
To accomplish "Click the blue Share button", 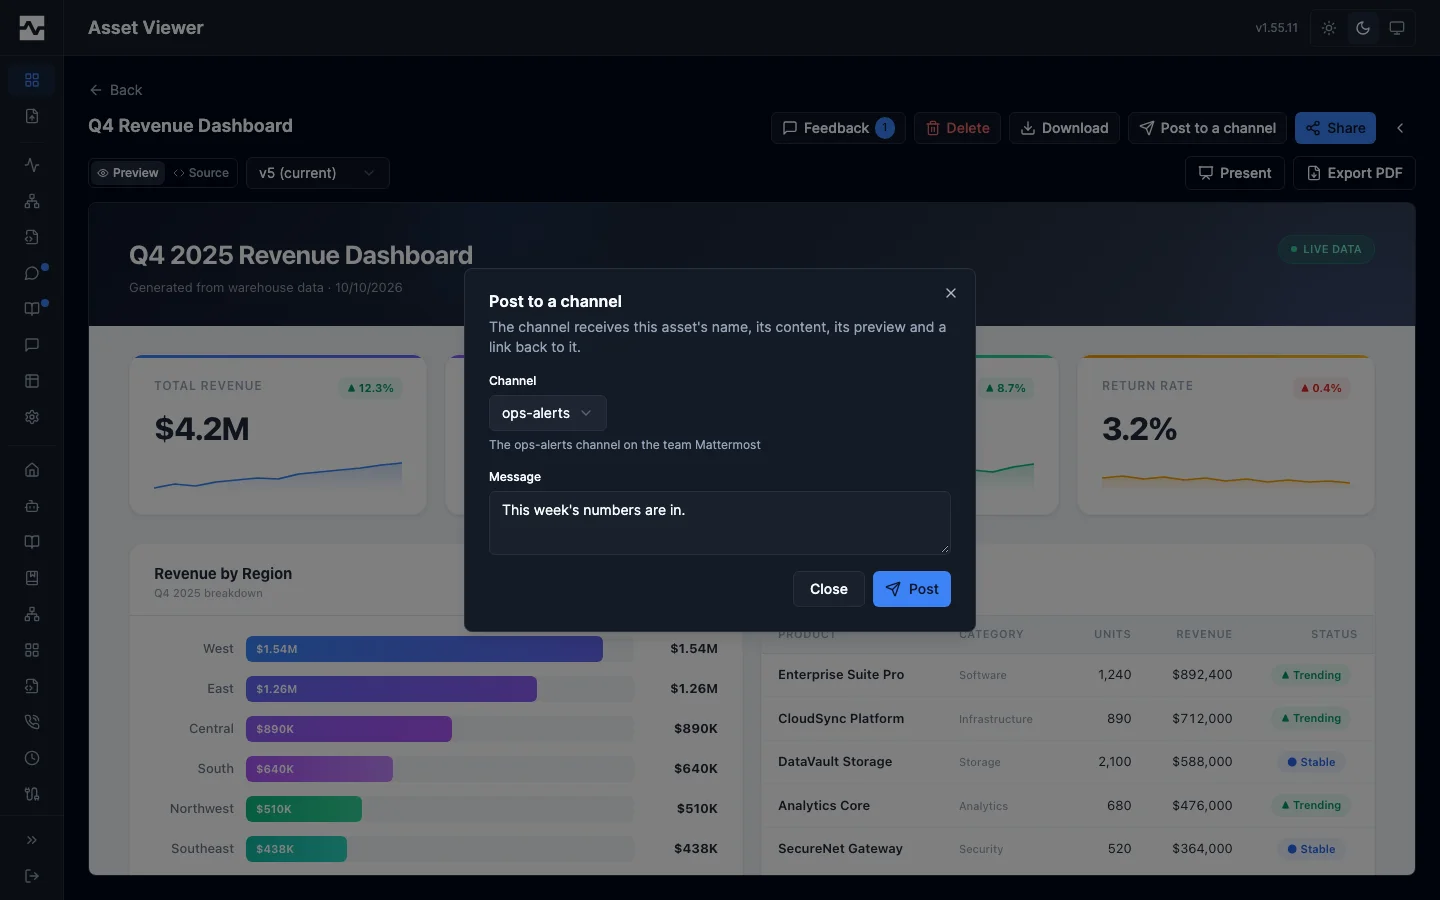I will pyautogui.click(x=1336, y=128).
